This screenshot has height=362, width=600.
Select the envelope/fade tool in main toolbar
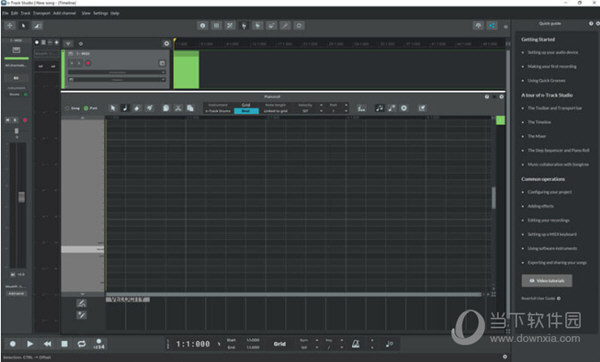[x=37, y=26]
